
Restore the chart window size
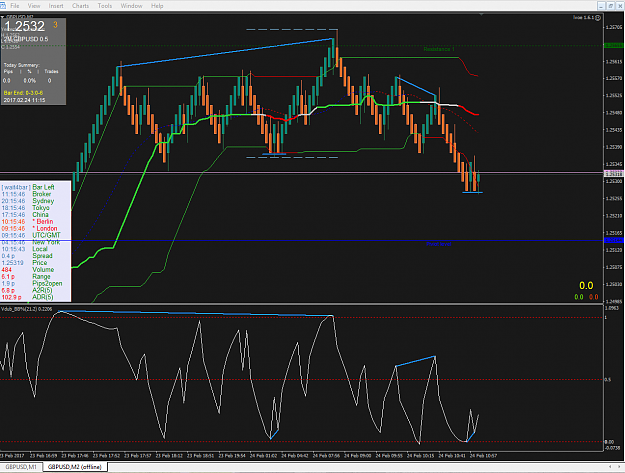611,6
